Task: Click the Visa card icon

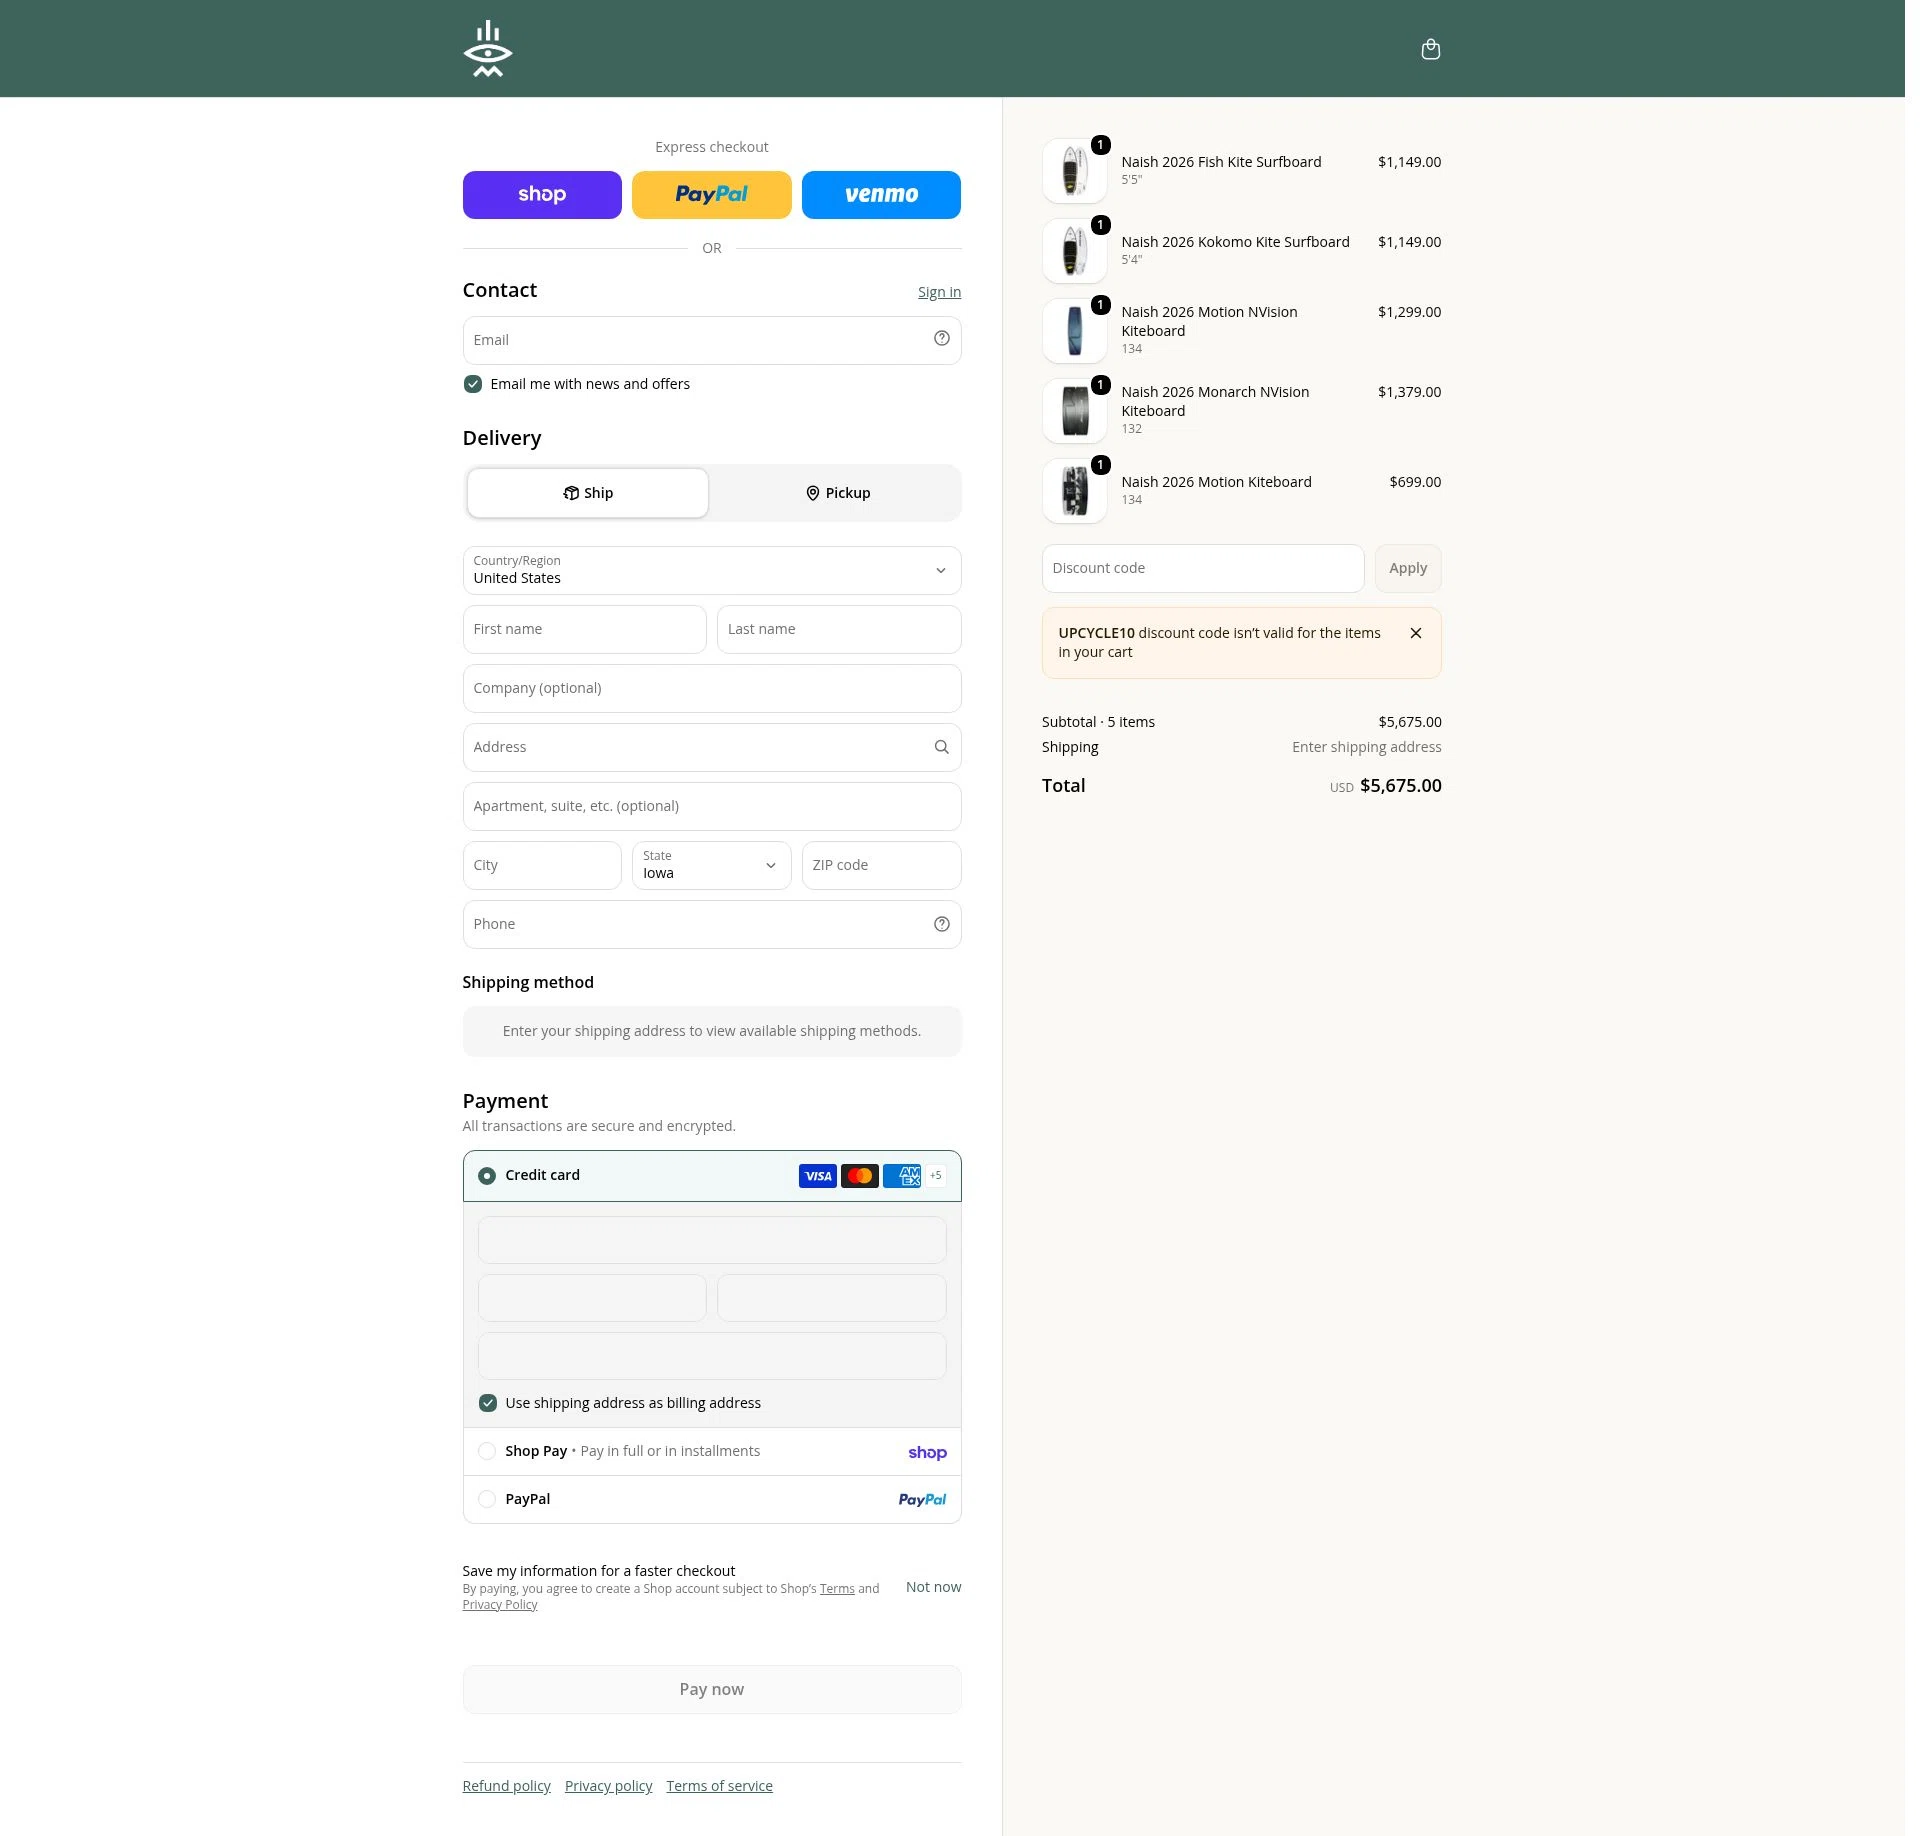Action: pyautogui.click(x=818, y=1176)
